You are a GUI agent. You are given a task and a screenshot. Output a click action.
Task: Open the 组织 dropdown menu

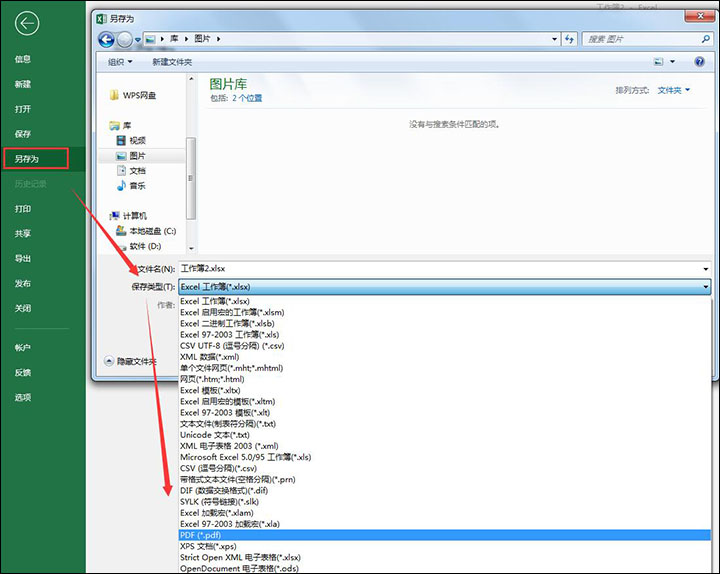(x=120, y=62)
